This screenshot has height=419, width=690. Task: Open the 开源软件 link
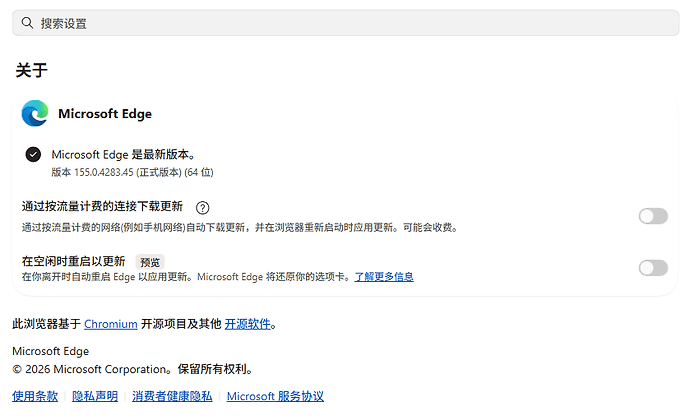point(247,324)
